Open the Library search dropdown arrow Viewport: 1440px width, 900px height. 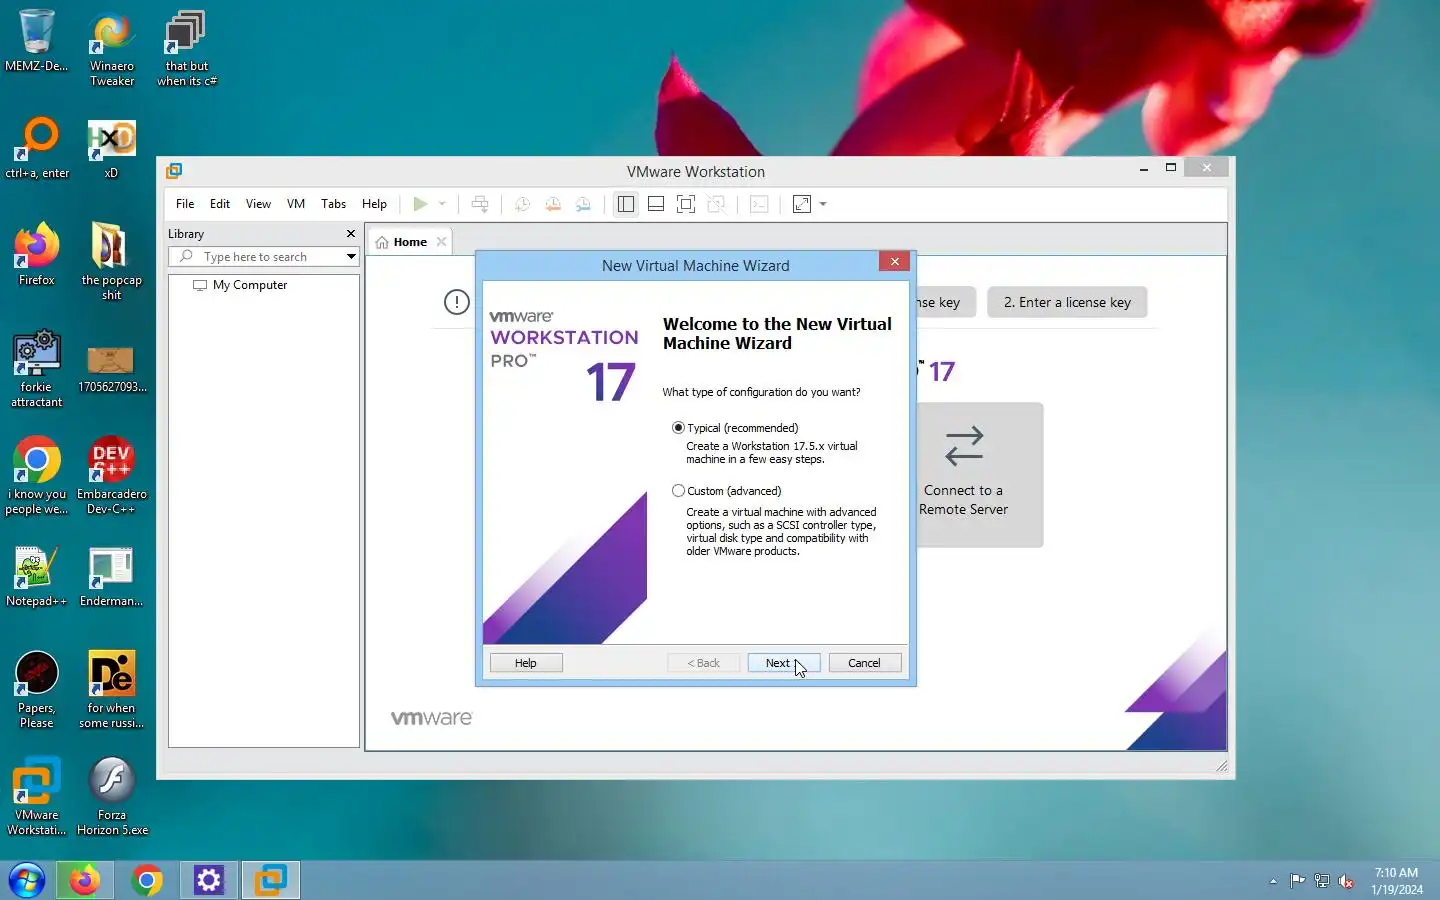[x=351, y=257]
